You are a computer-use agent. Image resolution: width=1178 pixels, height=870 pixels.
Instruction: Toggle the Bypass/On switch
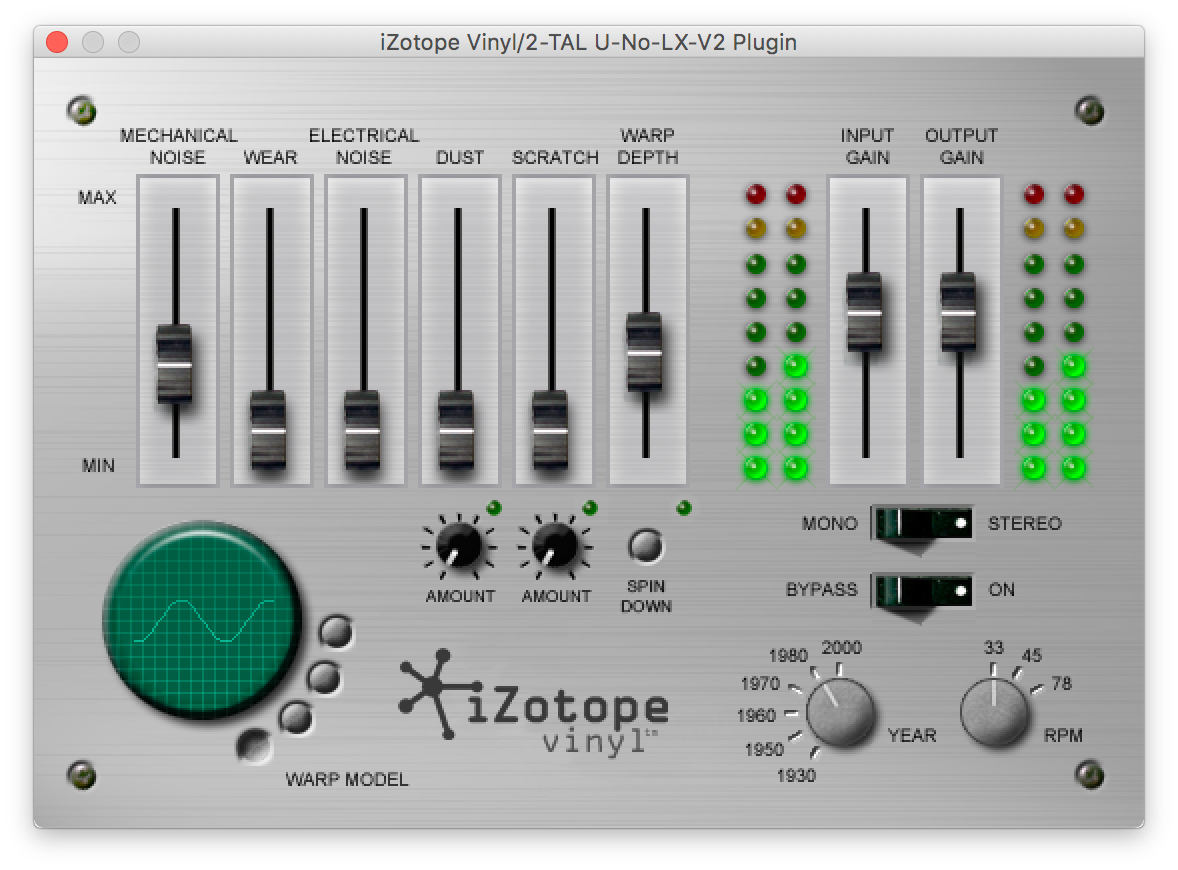[922, 591]
